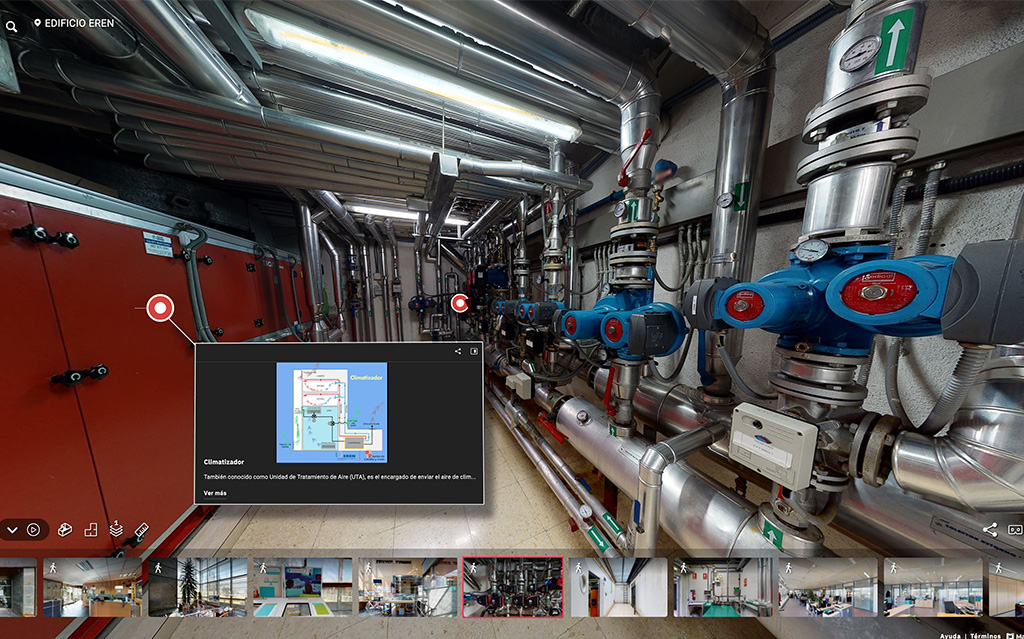Collapse the highlight reel with chevron
Screen dimensions: 1024x639
click(12, 530)
